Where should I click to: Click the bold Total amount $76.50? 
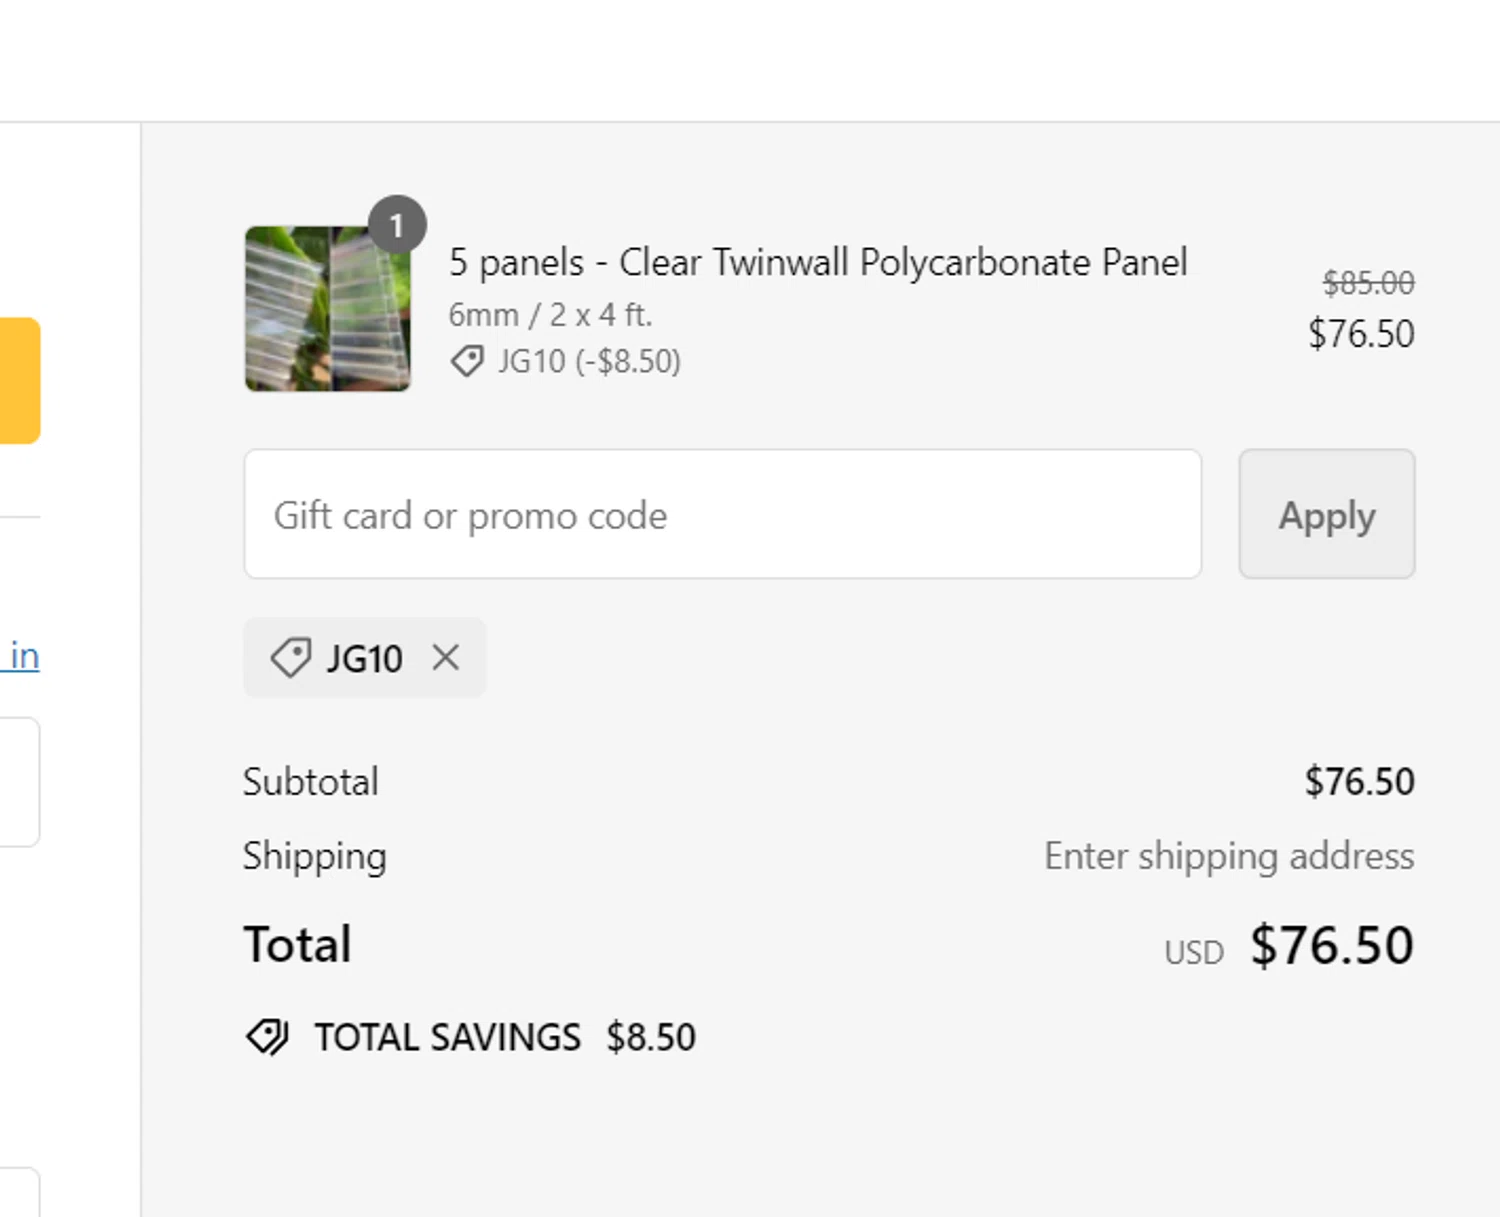pyautogui.click(x=1331, y=945)
